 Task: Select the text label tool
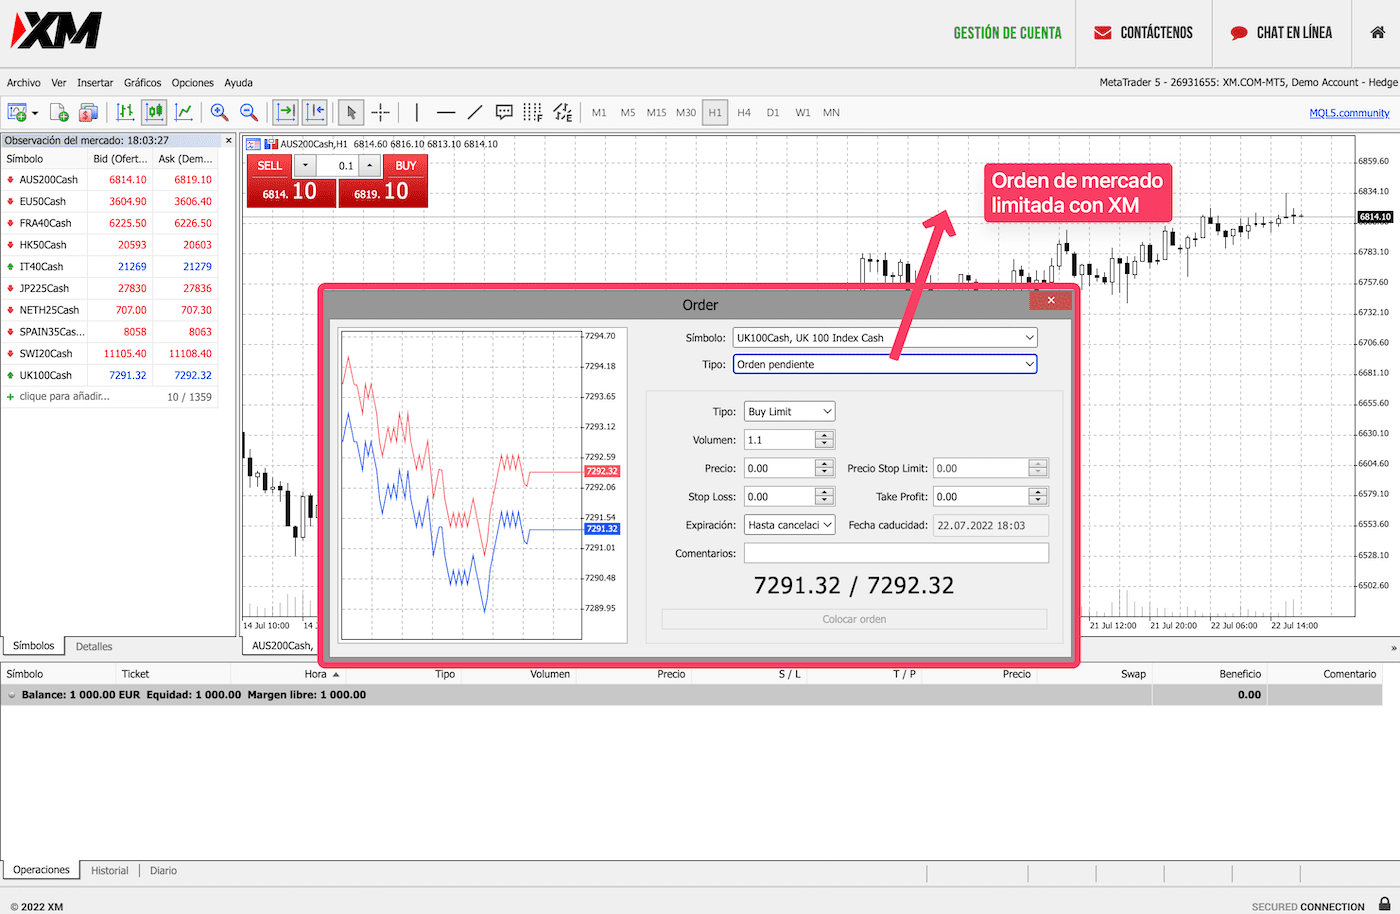coord(504,112)
